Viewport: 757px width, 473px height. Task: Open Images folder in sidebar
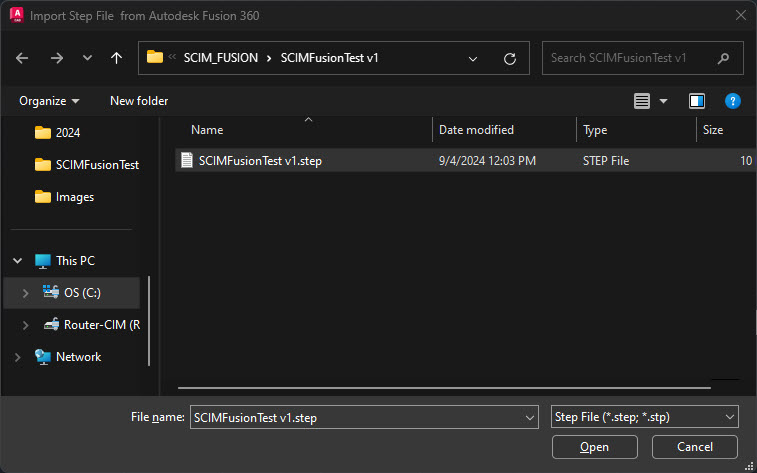pyautogui.click(x=65, y=197)
